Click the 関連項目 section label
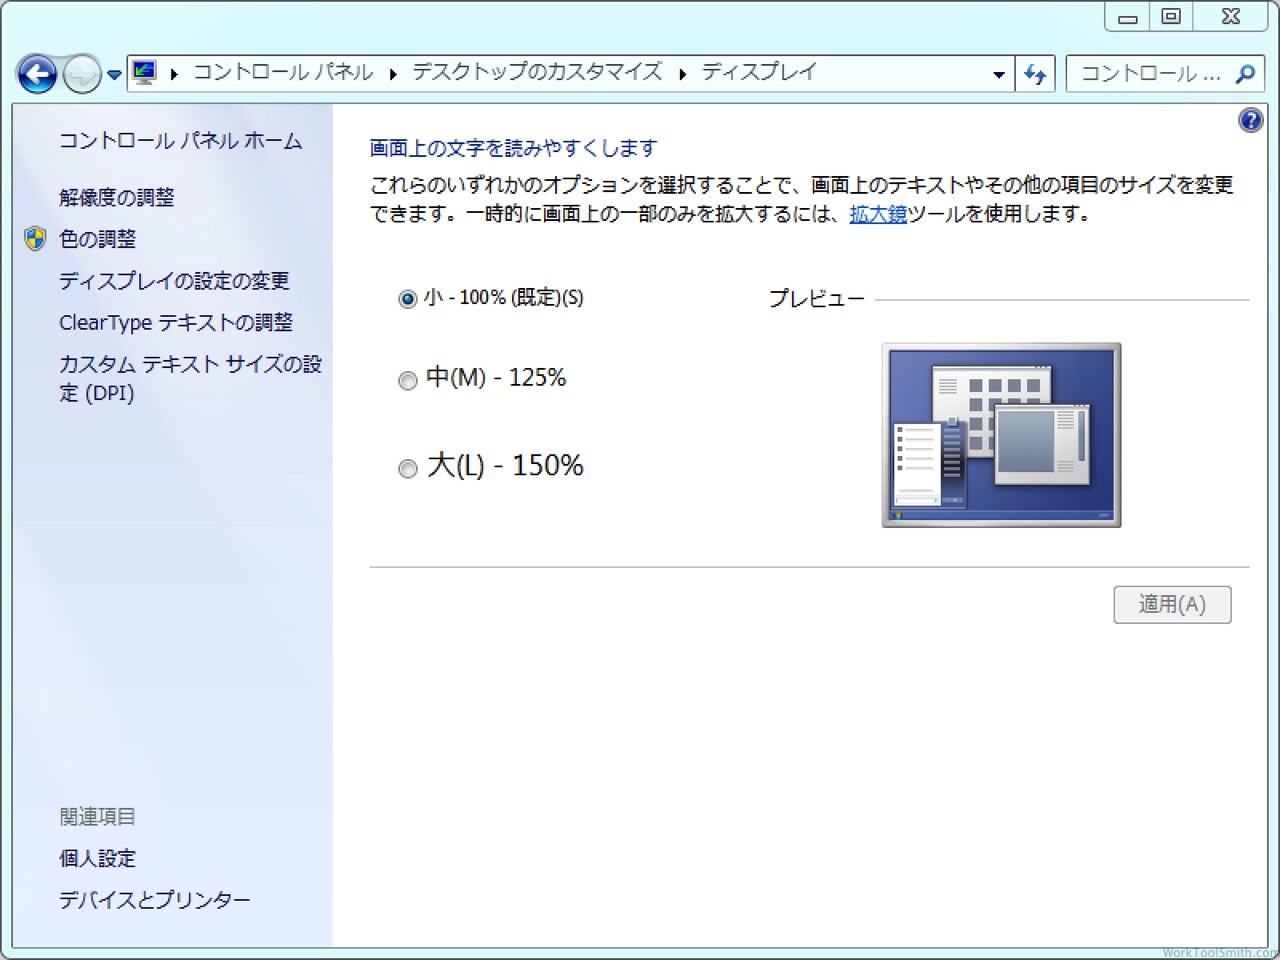Image resolution: width=1280 pixels, height=960 pixels. click(x=97, y=816)
